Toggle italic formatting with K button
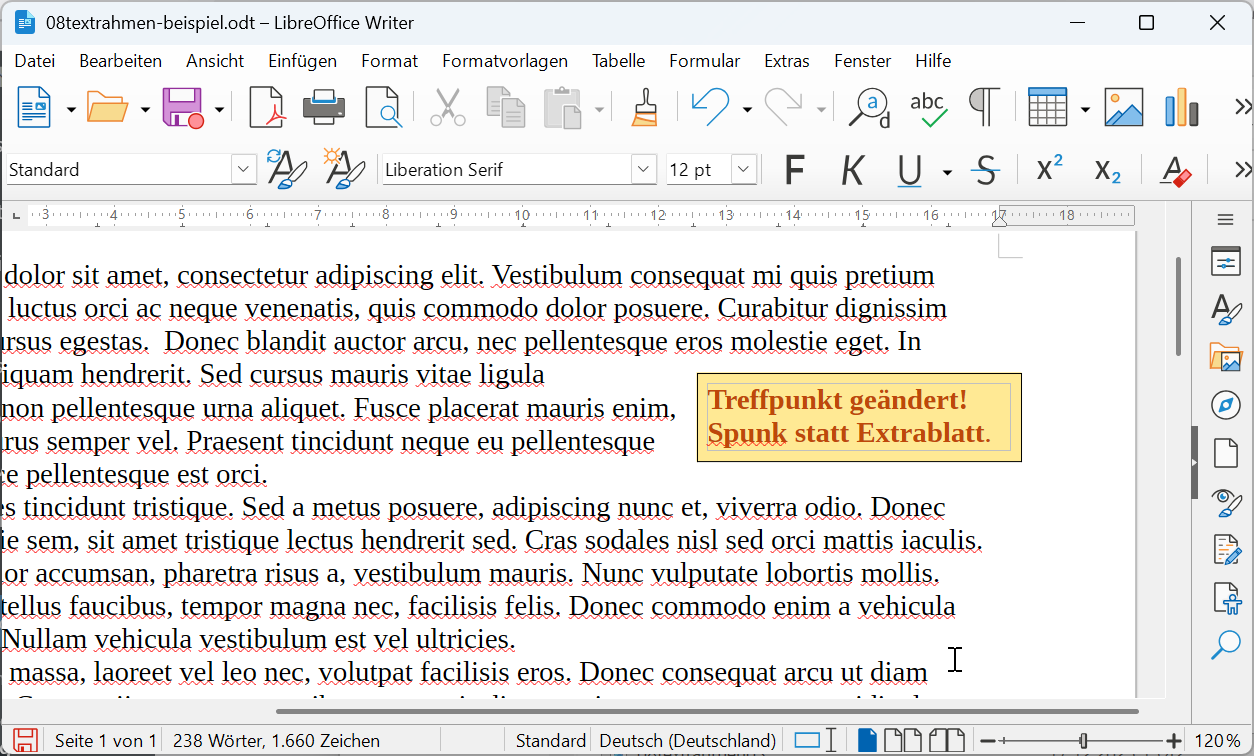 coord(852,171)
